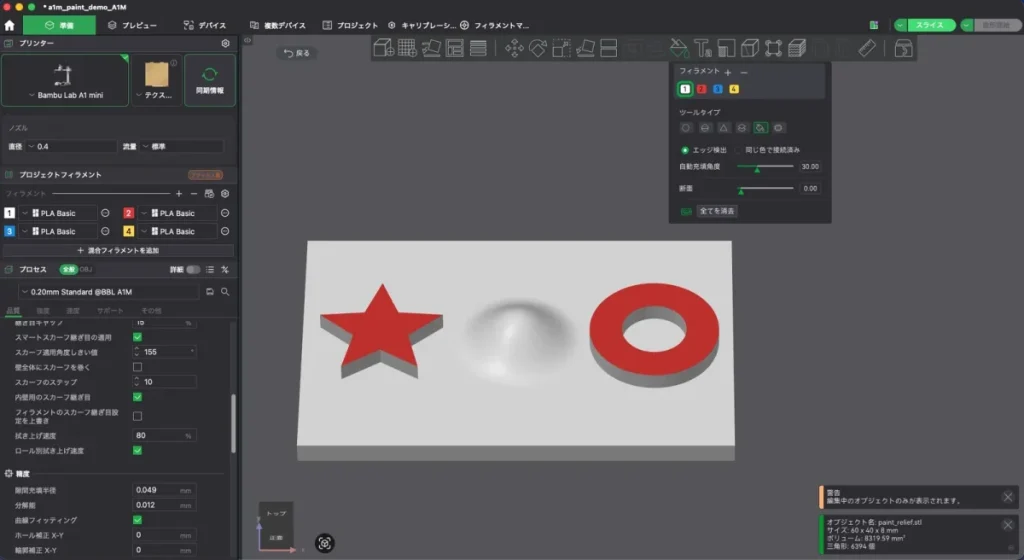
Task: Click the 全てを消去 button
Action: 717,211
